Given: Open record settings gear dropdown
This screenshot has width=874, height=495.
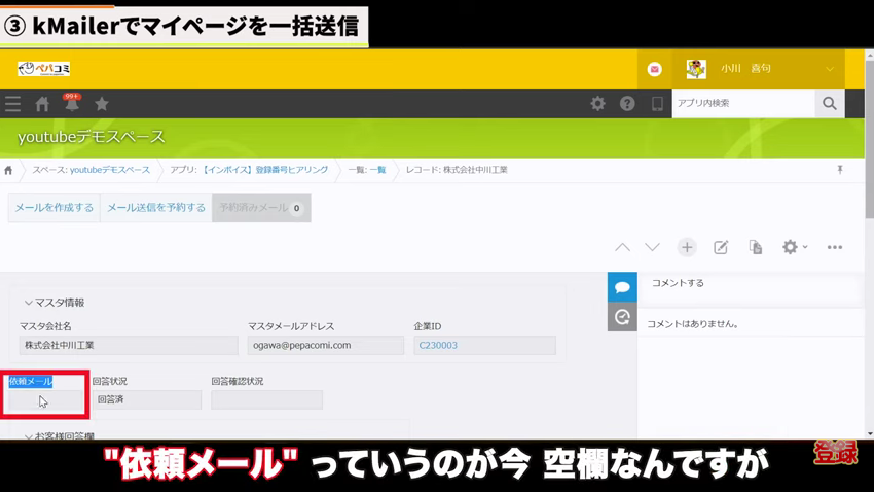Looking at the screenshot, I should click(794, 247).
